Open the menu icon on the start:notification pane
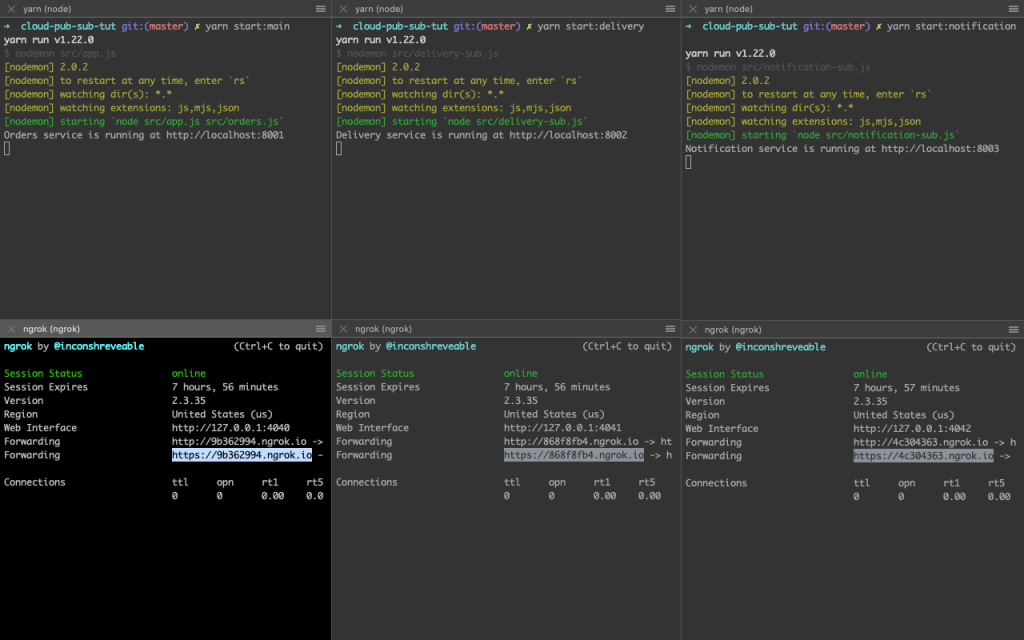The height and width of the screenshot is (640, 1024). pyautogui.click(x=1014, y=9)
